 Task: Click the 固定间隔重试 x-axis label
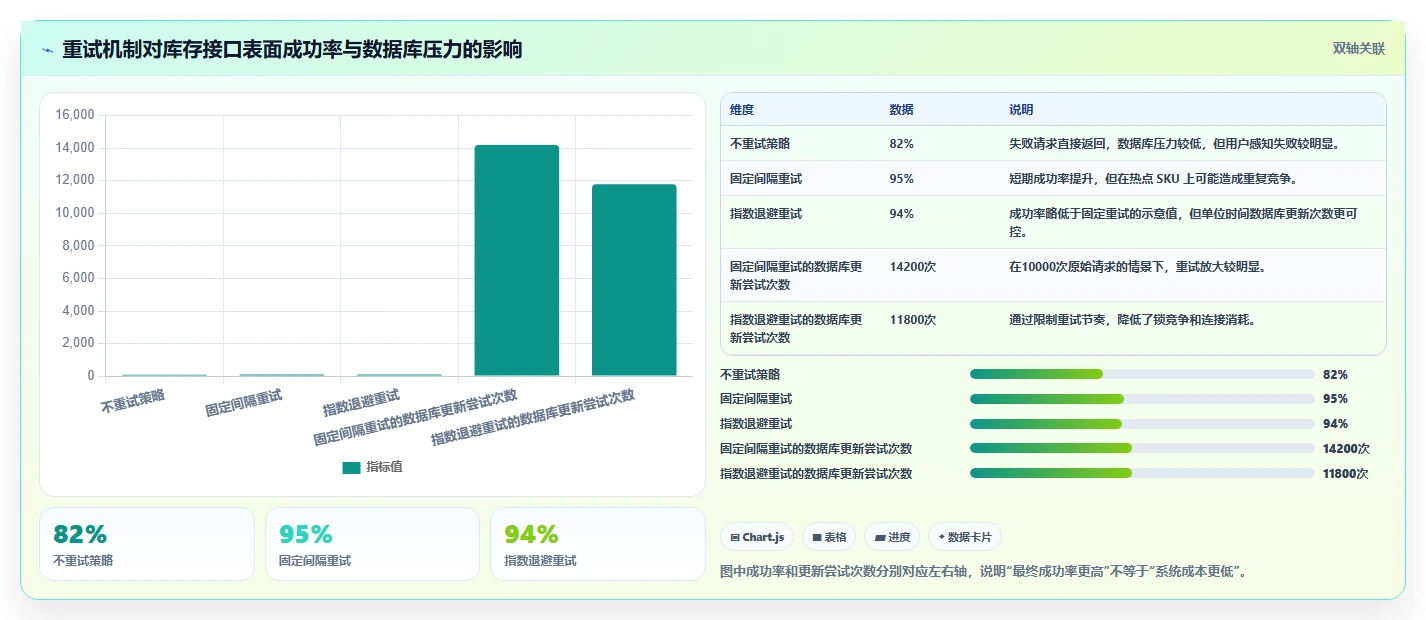[x=244, y=403]
